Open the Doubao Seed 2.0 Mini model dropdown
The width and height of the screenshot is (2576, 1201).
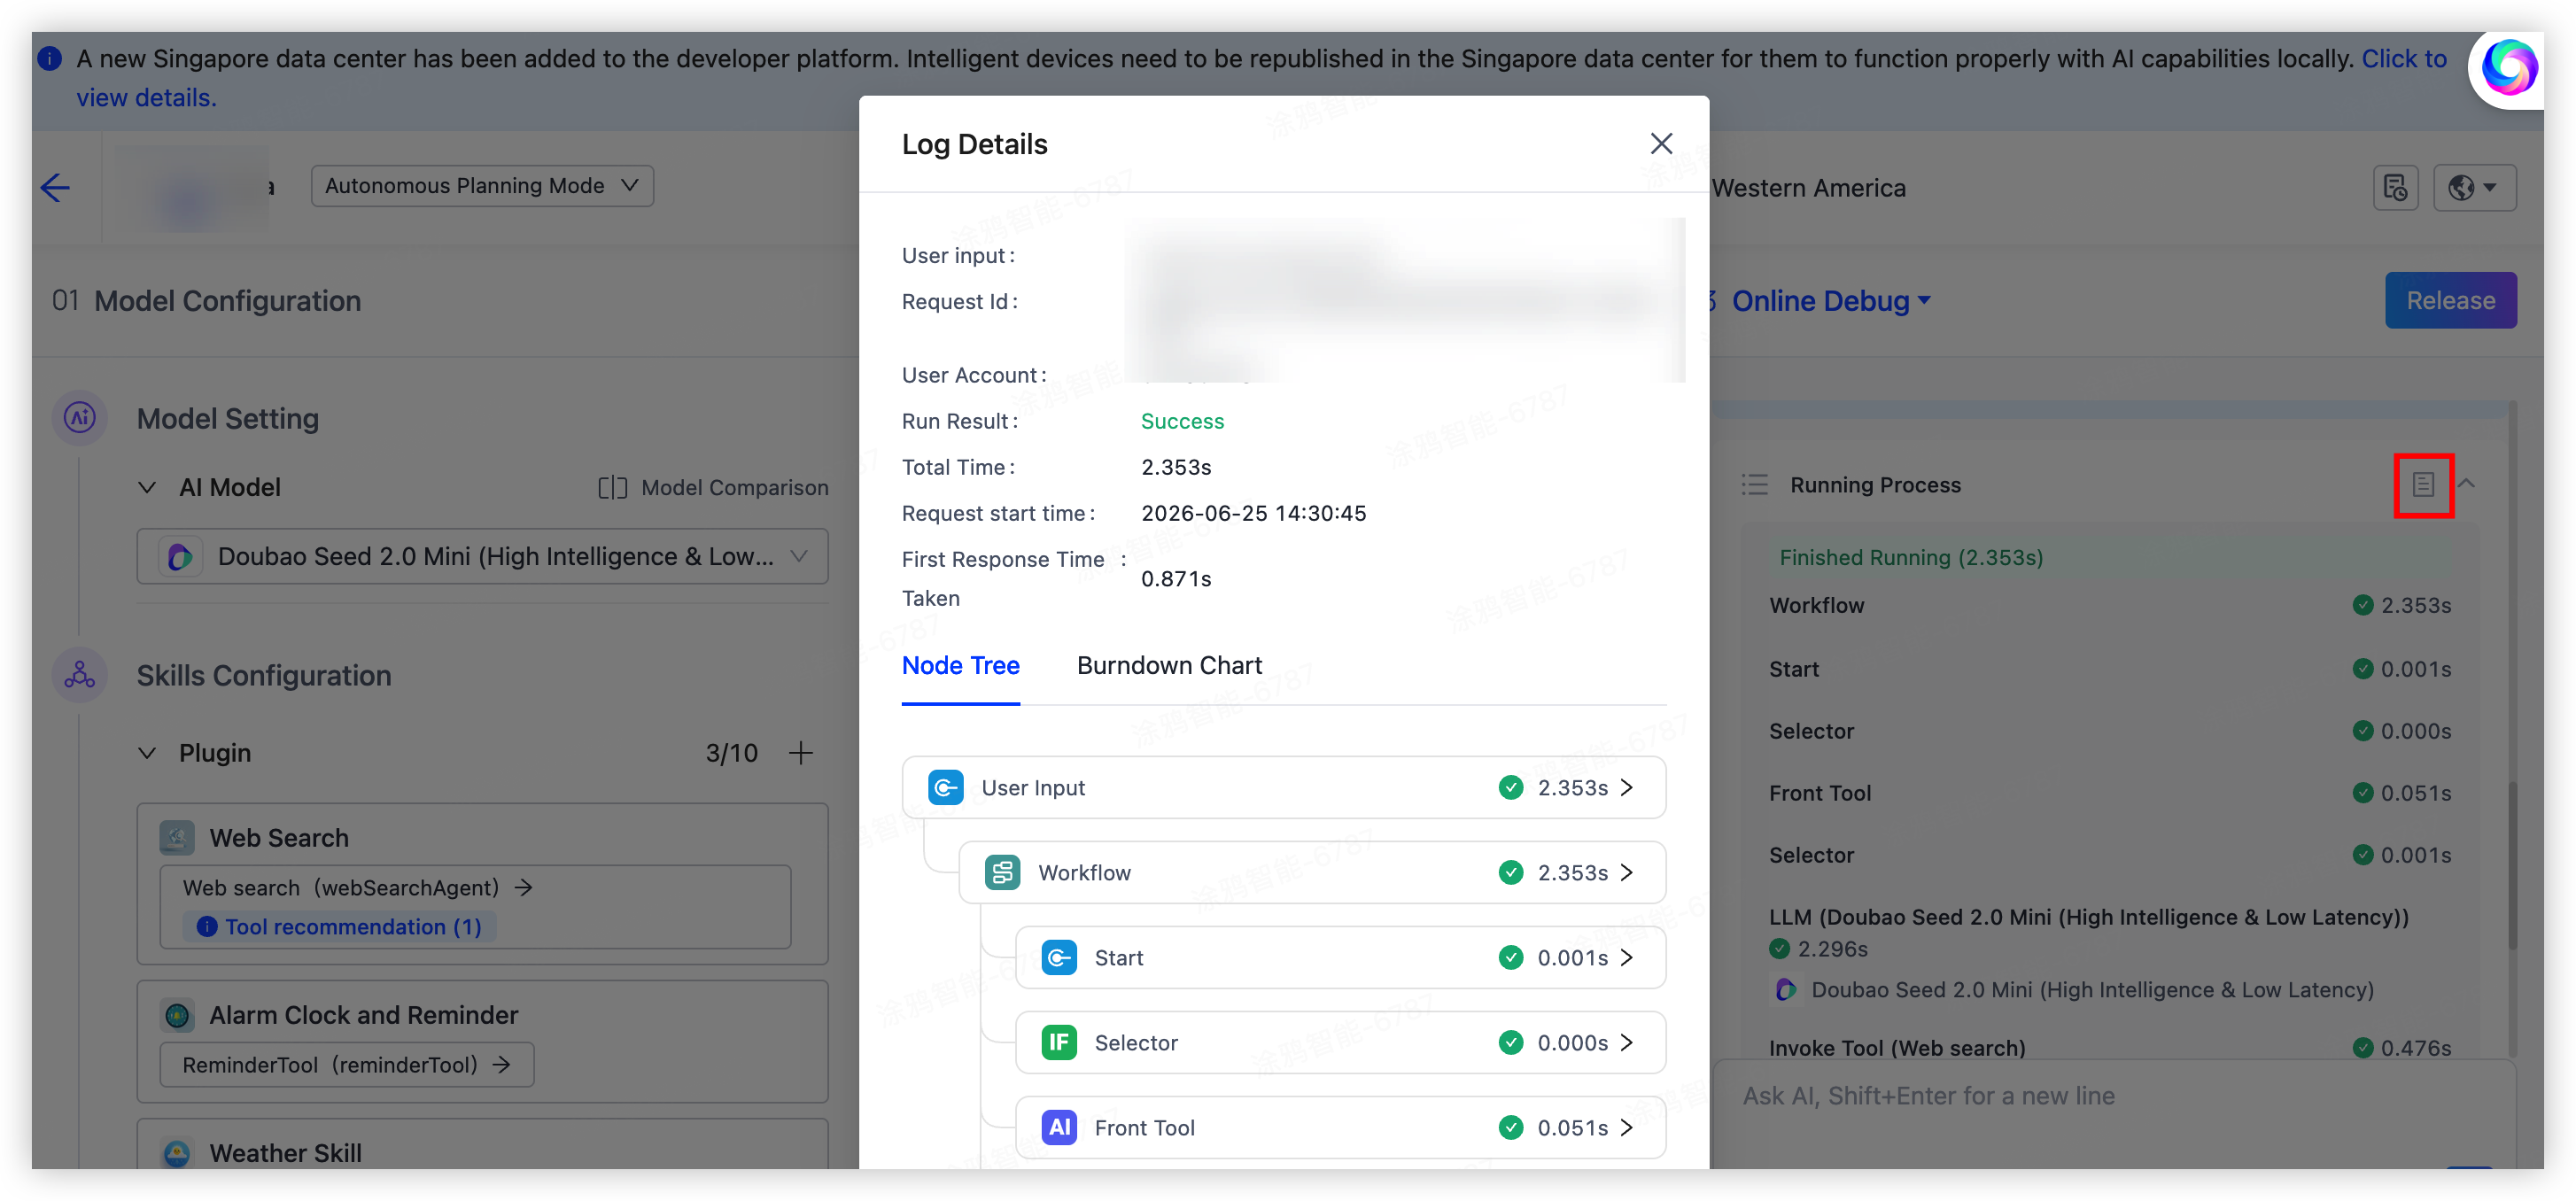pyautogui.click(x=482, y=556)
